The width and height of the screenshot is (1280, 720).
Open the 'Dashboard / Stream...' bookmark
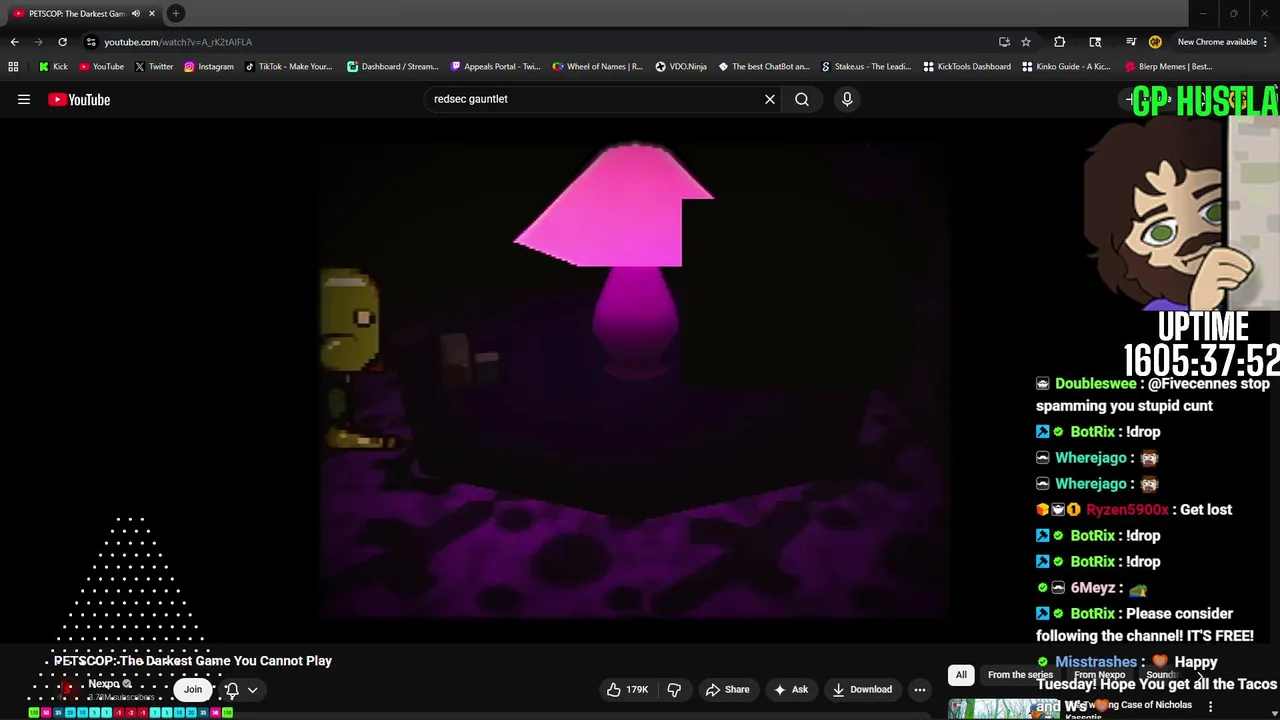[x=393, y=67]
